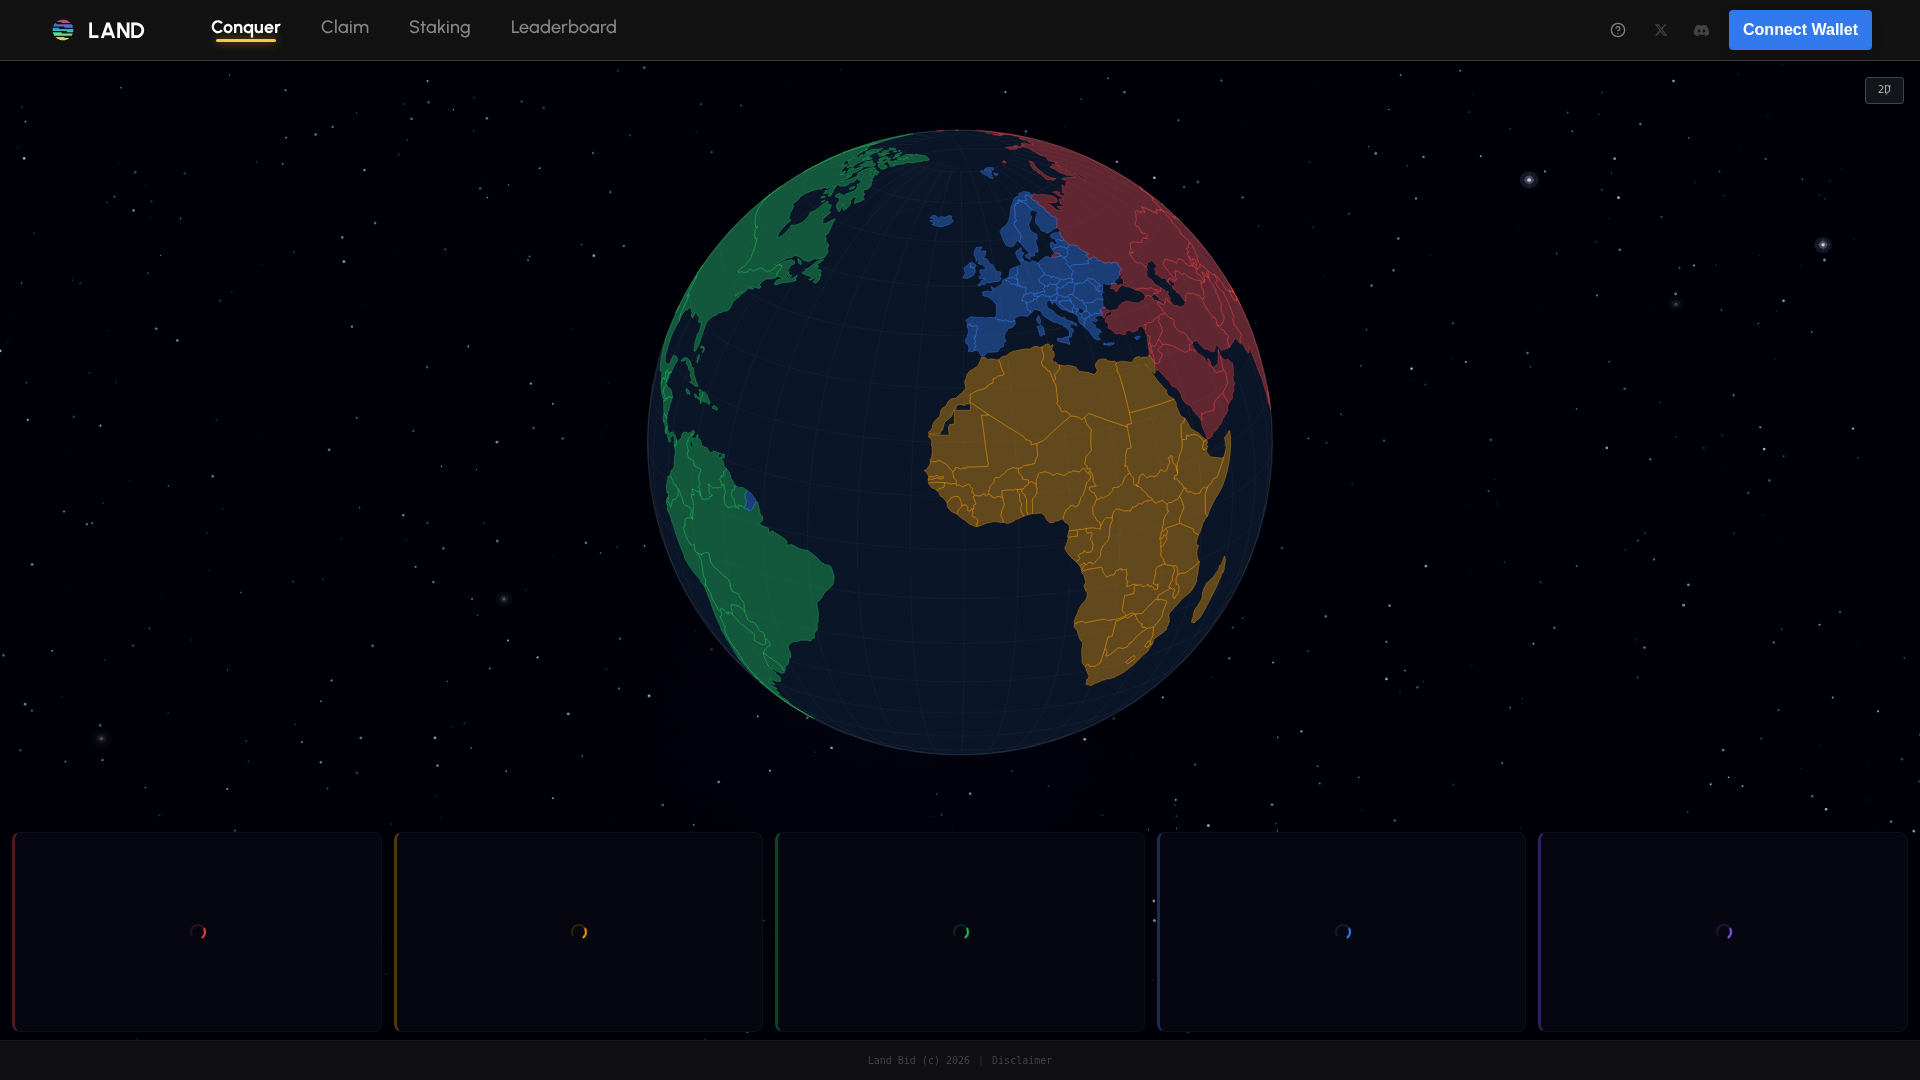
Task: Switch globe to 2D view
Action: (x=1884, y=90)
